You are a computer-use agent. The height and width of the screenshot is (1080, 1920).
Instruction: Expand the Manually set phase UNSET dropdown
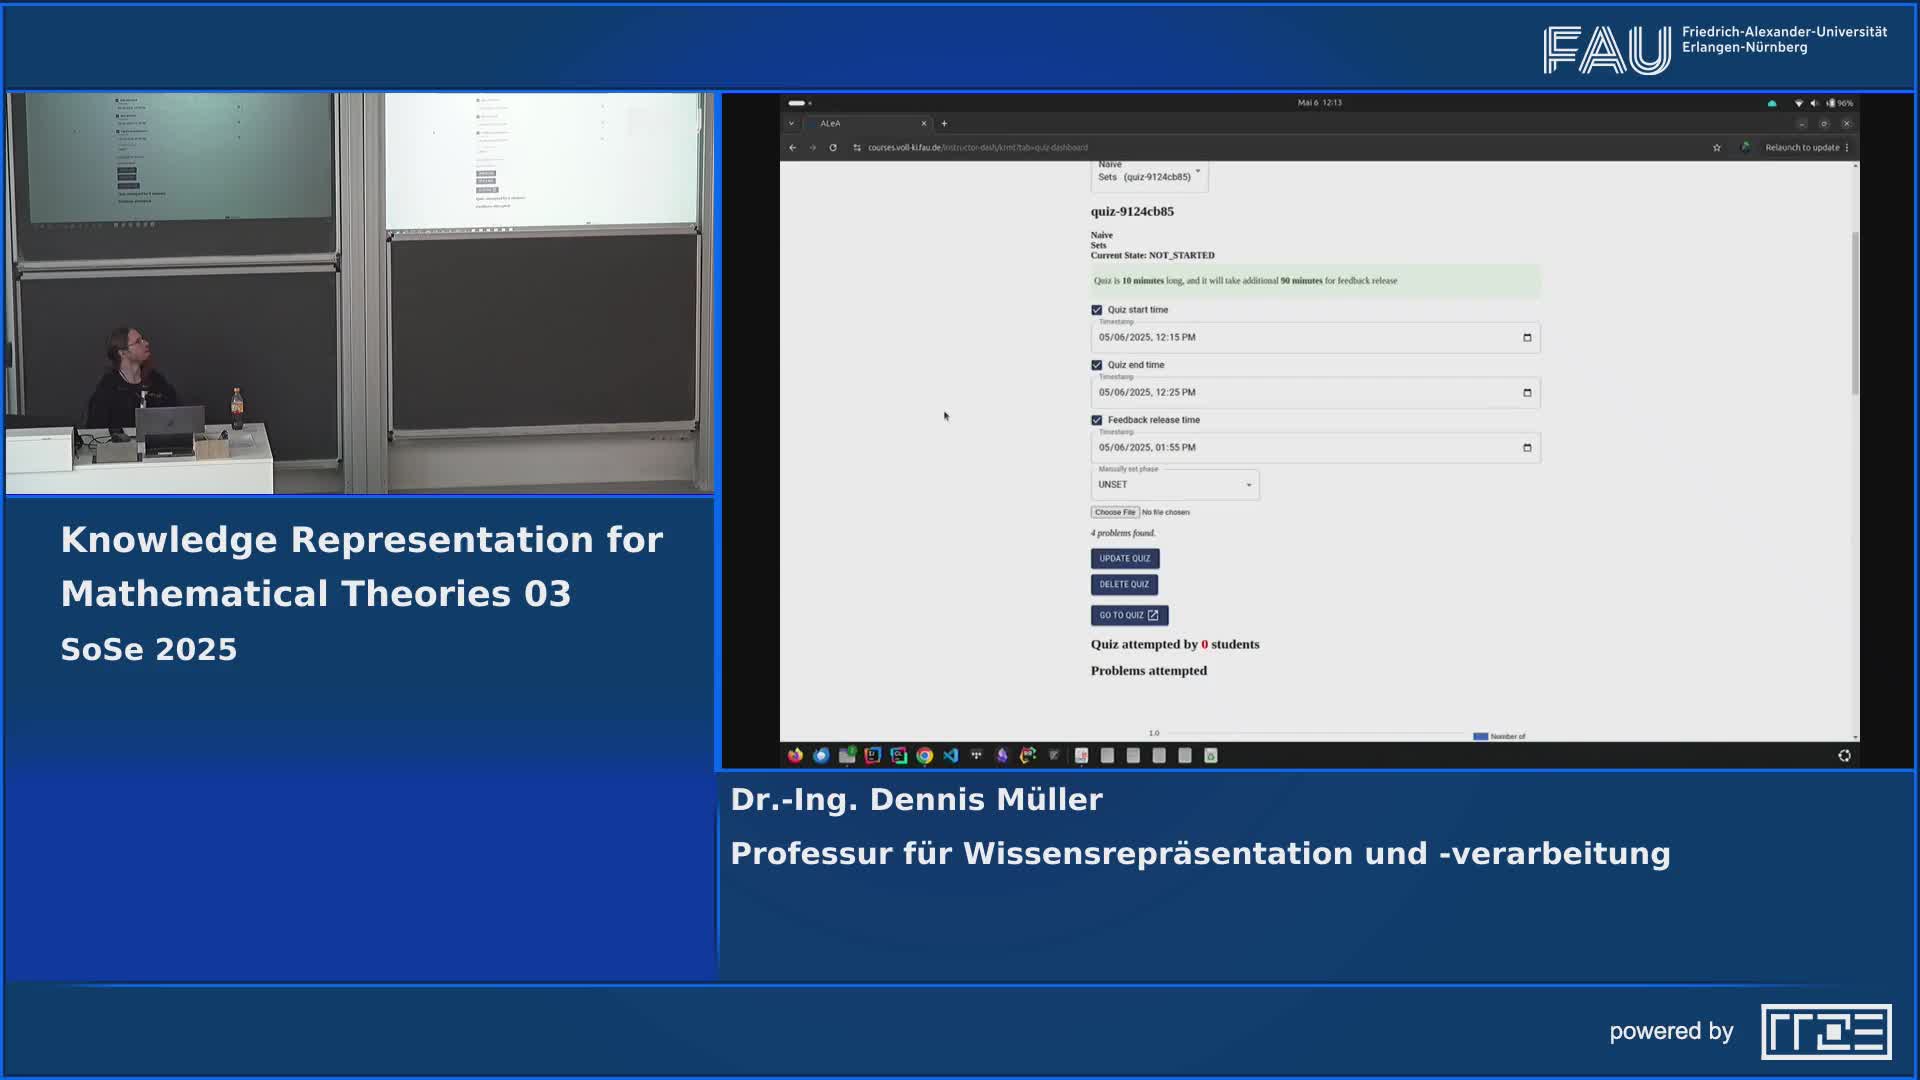click(1247, 485)
